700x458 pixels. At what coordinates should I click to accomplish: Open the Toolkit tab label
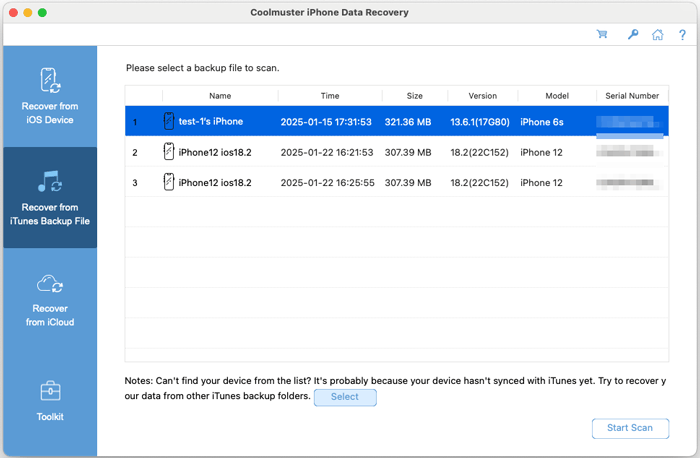point(50,416)
